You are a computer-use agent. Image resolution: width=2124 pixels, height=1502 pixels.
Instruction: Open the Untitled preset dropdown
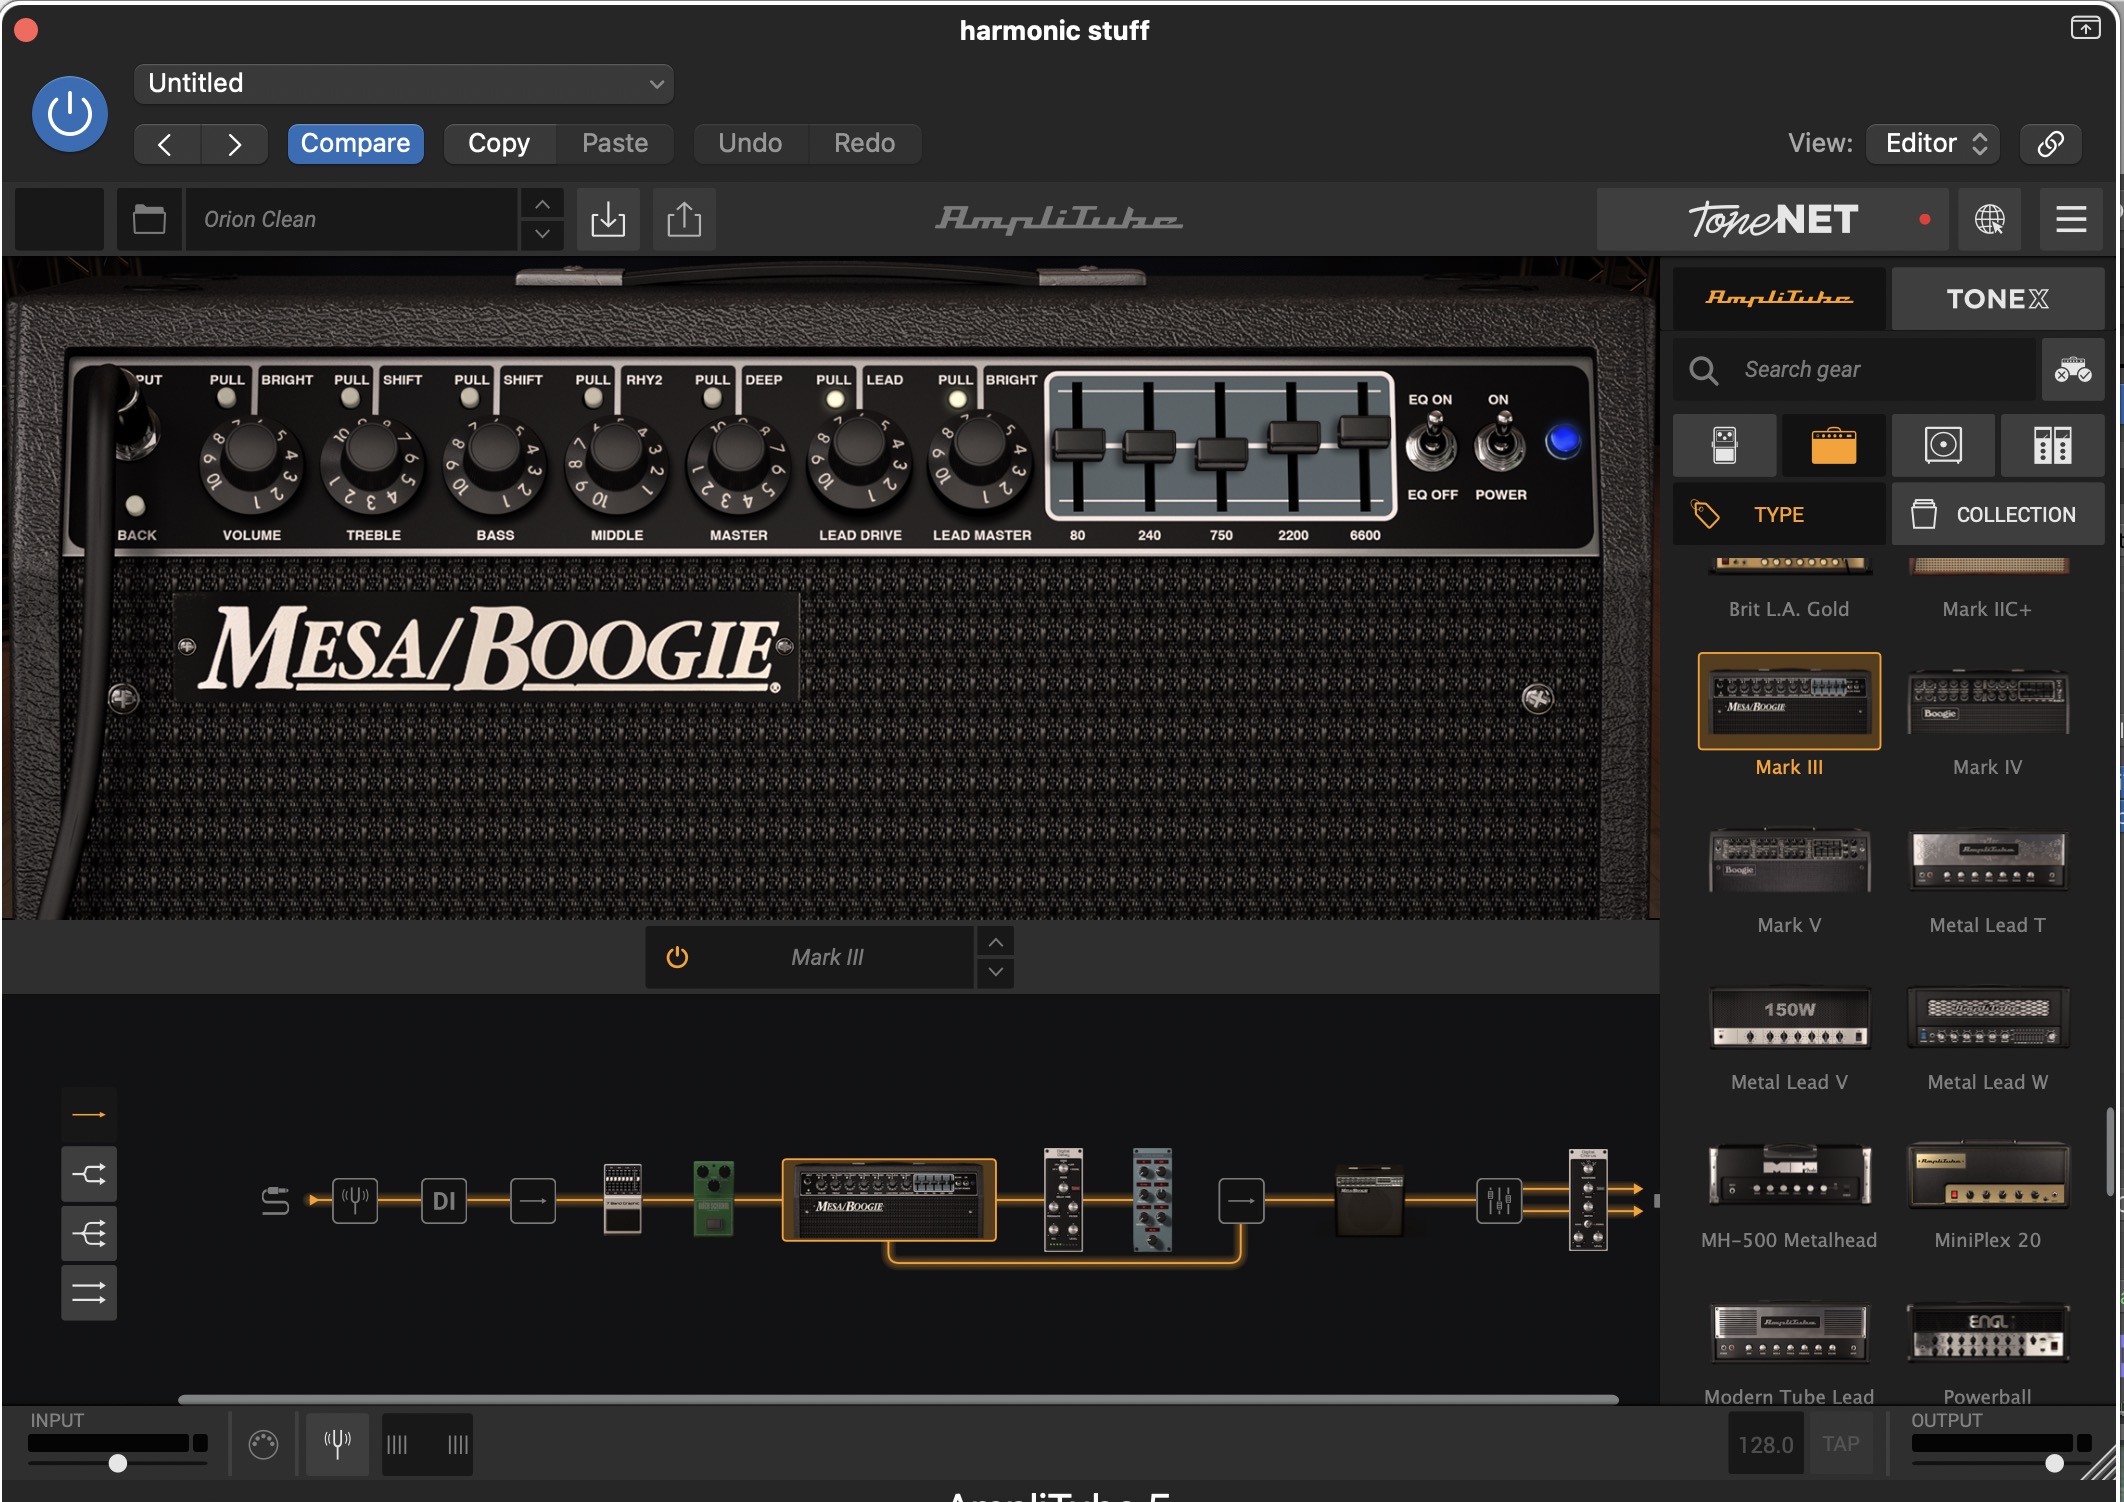pos(403,83)
